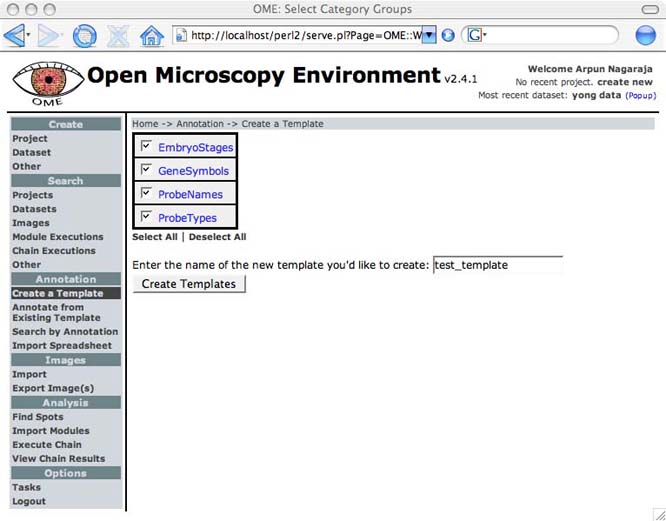Open View Chain Results
Screen dimensions: 666x521
point(59,459)
